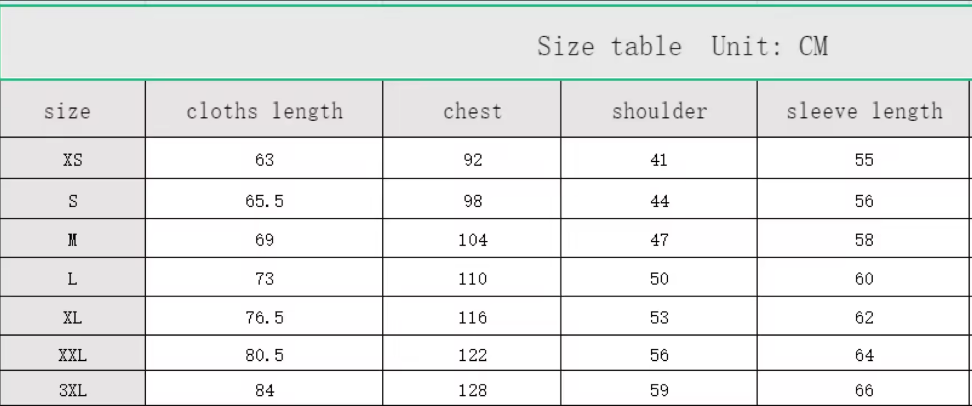Click the XXL size cell
The width and height of the screenshot is (972, 406).
73,355
